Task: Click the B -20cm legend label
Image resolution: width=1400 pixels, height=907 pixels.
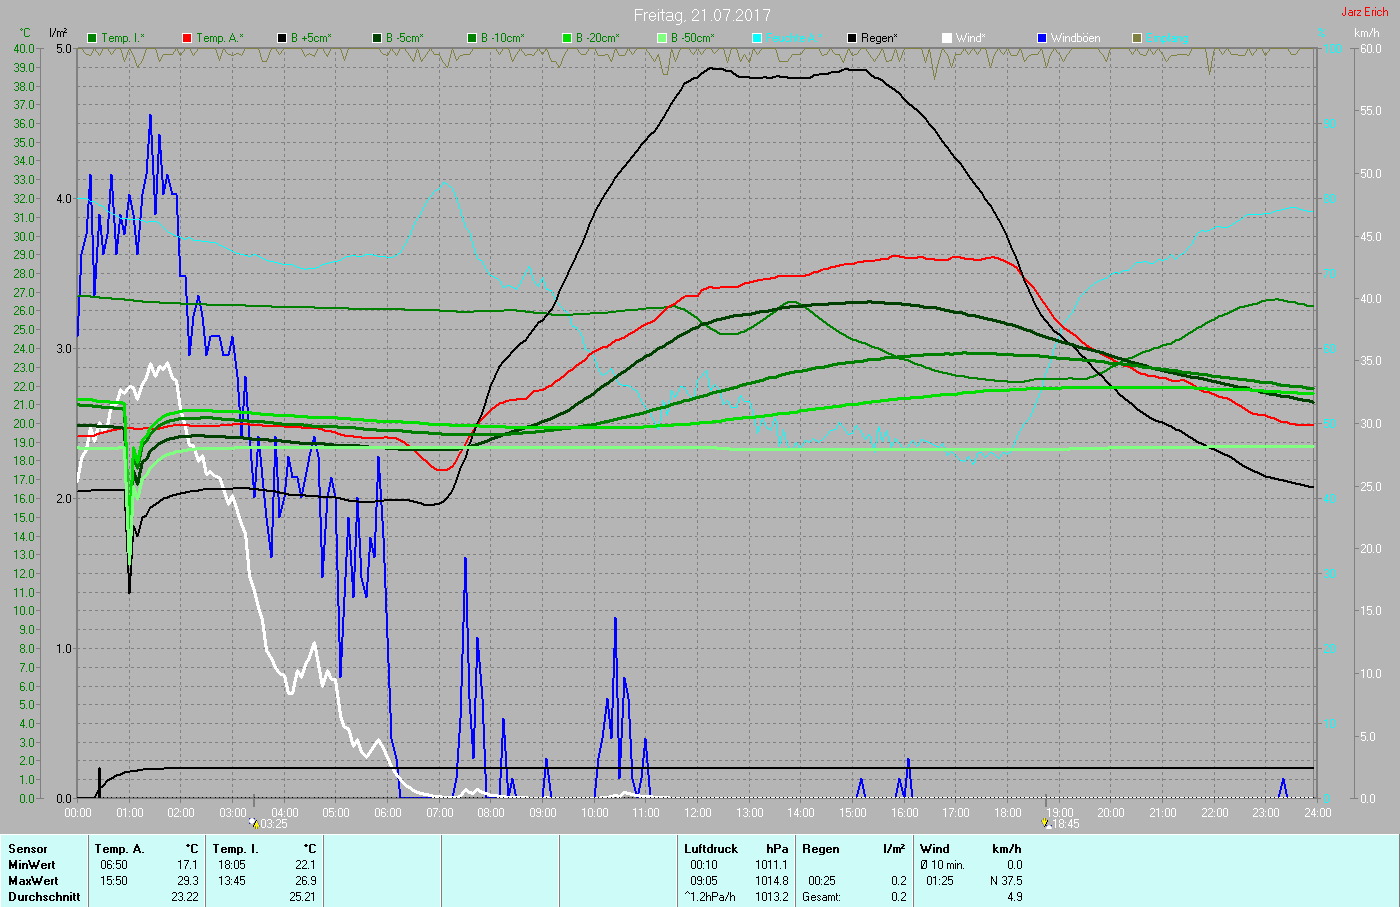Action: click(597, 38)
